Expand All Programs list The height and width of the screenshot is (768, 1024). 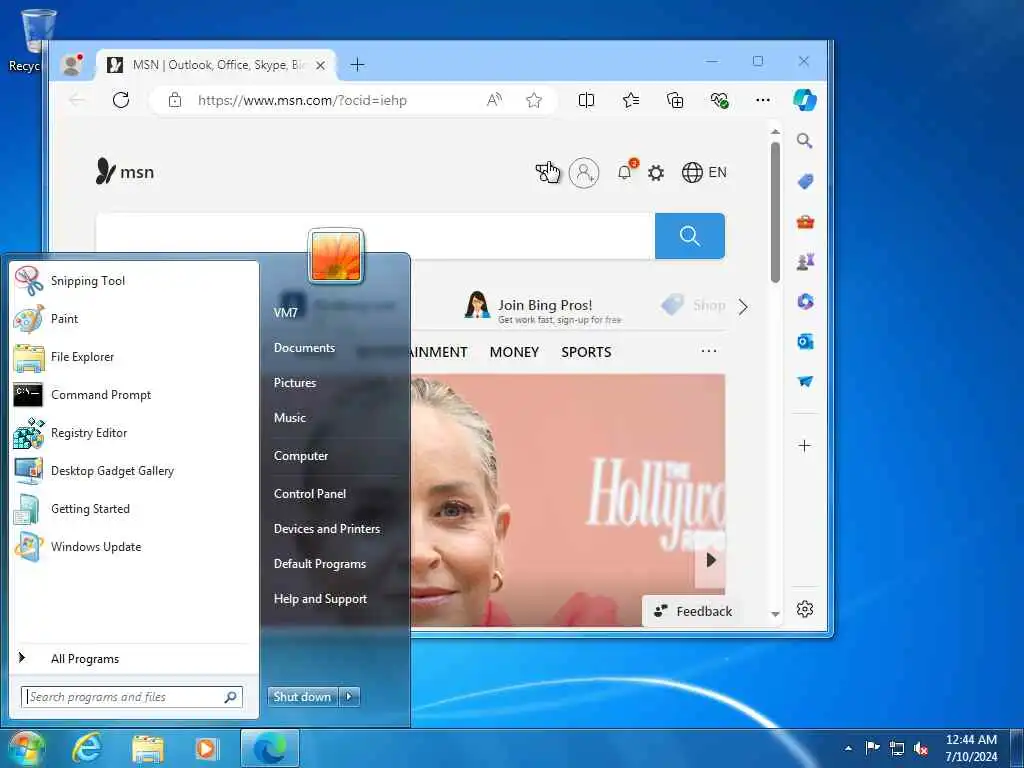tap(135, 658)
